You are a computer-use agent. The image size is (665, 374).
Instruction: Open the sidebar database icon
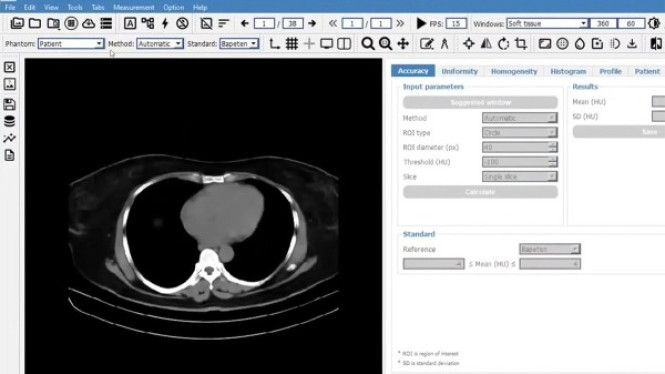(x=9, y=121)
